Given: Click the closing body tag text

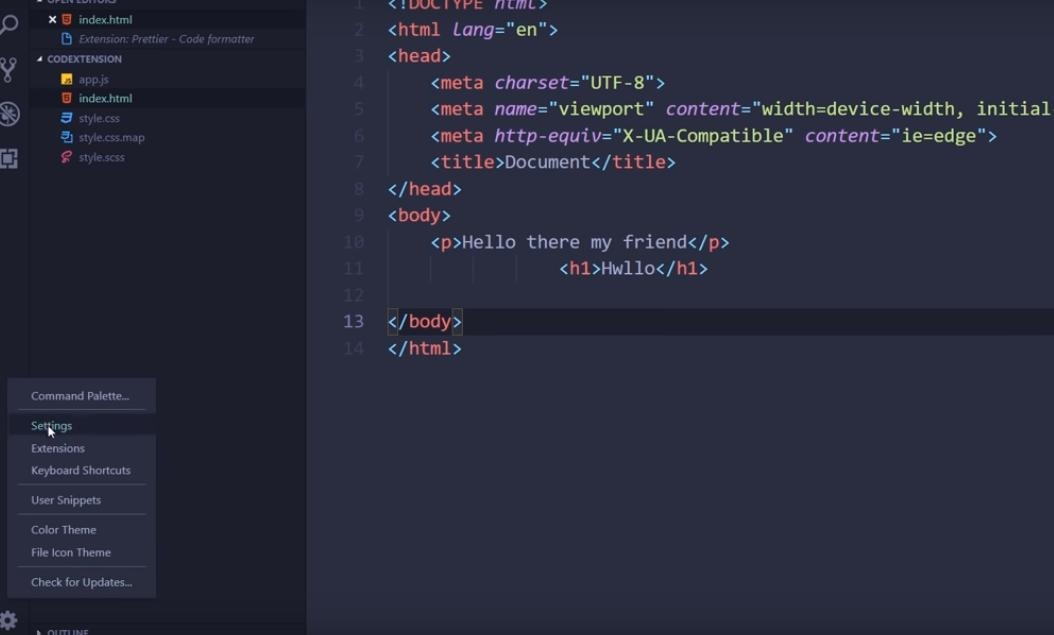Looking at the screenshot, I should point(425,322).
